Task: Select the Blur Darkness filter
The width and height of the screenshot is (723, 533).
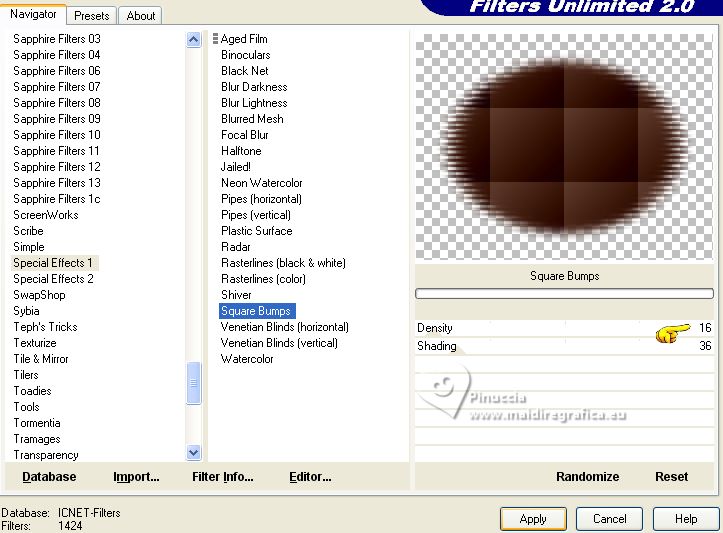Action: [254, 87]
